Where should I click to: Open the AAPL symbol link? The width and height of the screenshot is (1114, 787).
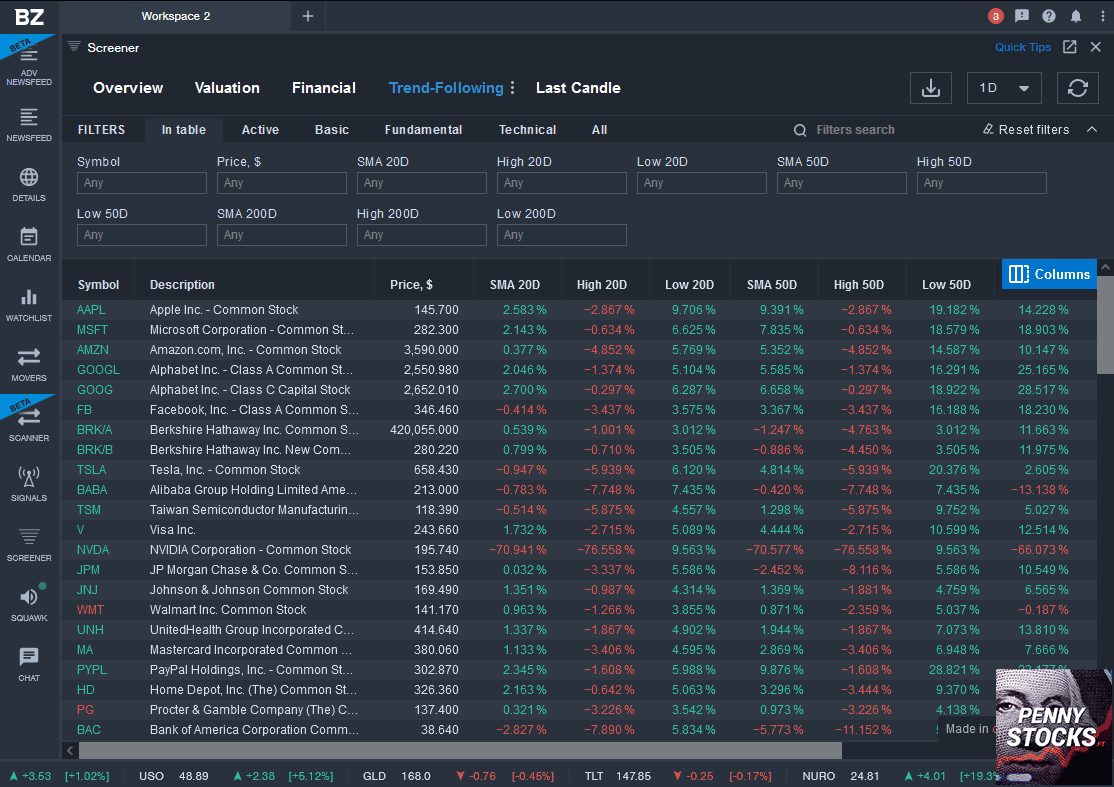[x=91, y=310]
